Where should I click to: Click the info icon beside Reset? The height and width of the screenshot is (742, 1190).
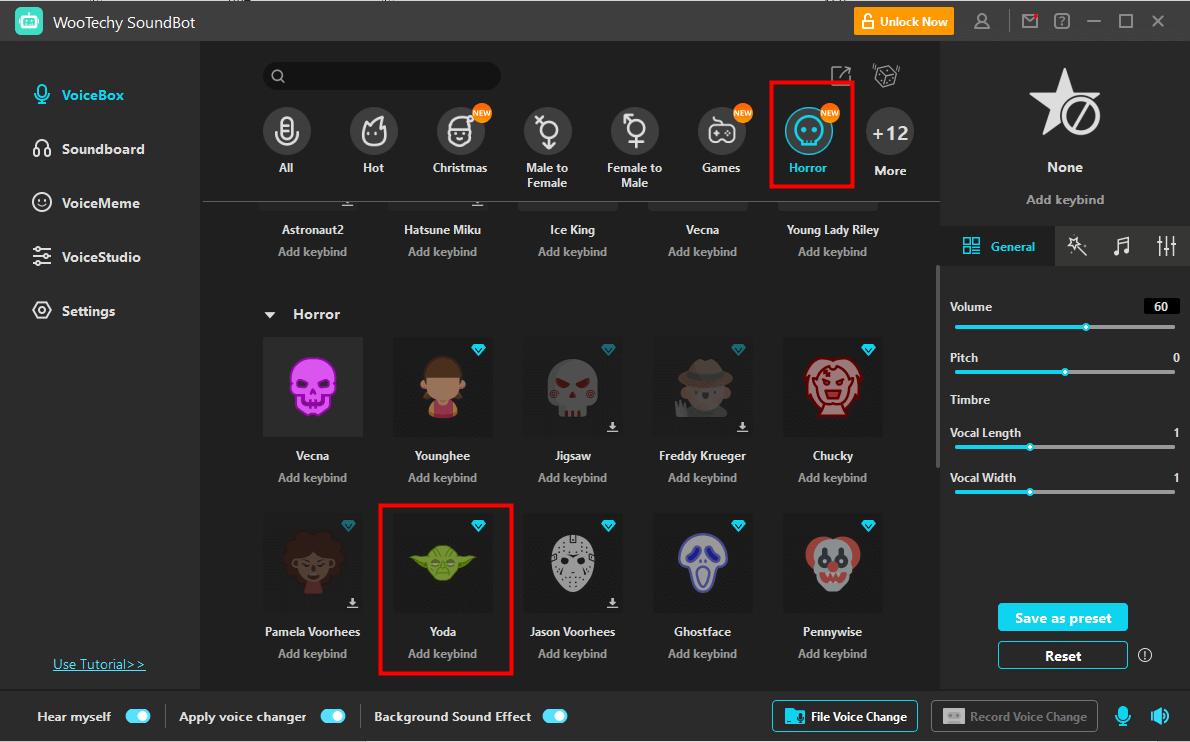pos(1145,655)
